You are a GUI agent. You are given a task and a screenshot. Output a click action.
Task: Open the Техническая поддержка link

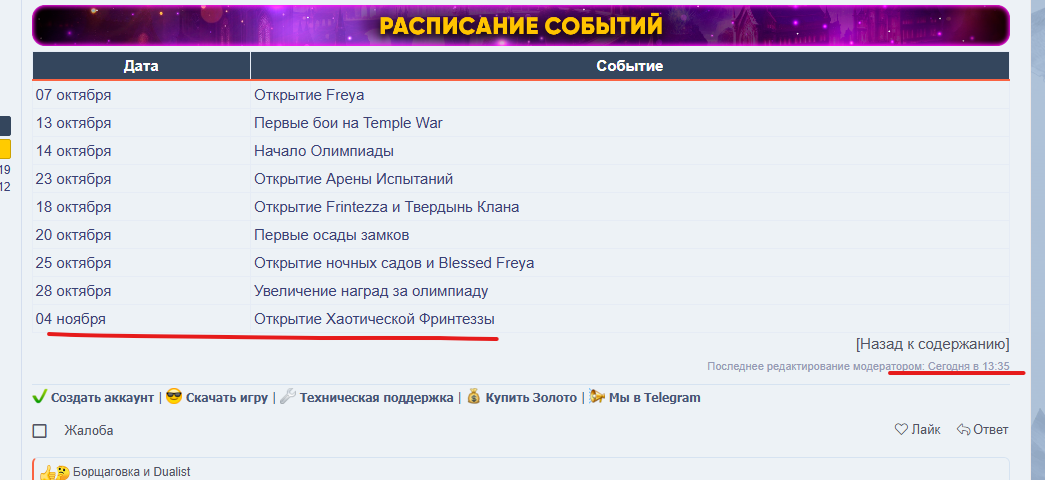376,397
